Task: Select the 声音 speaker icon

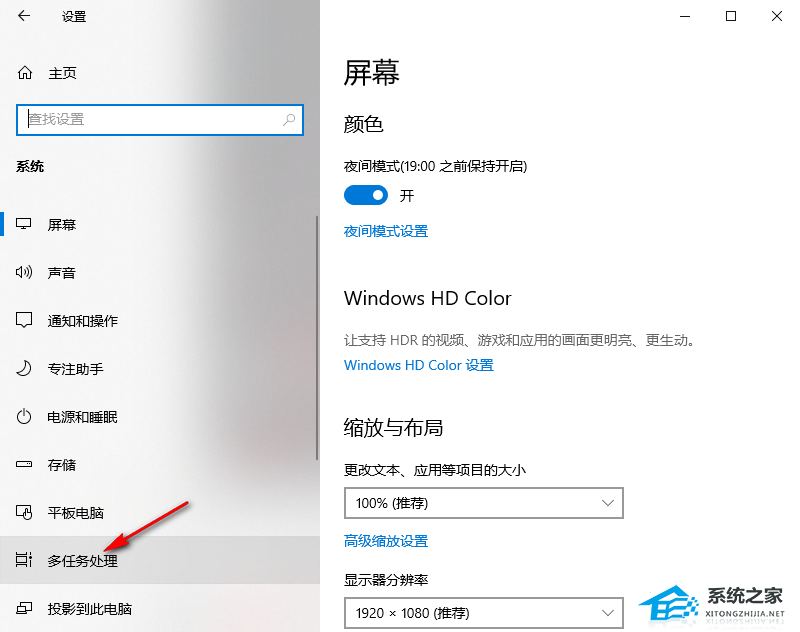Action: (24, 272)
